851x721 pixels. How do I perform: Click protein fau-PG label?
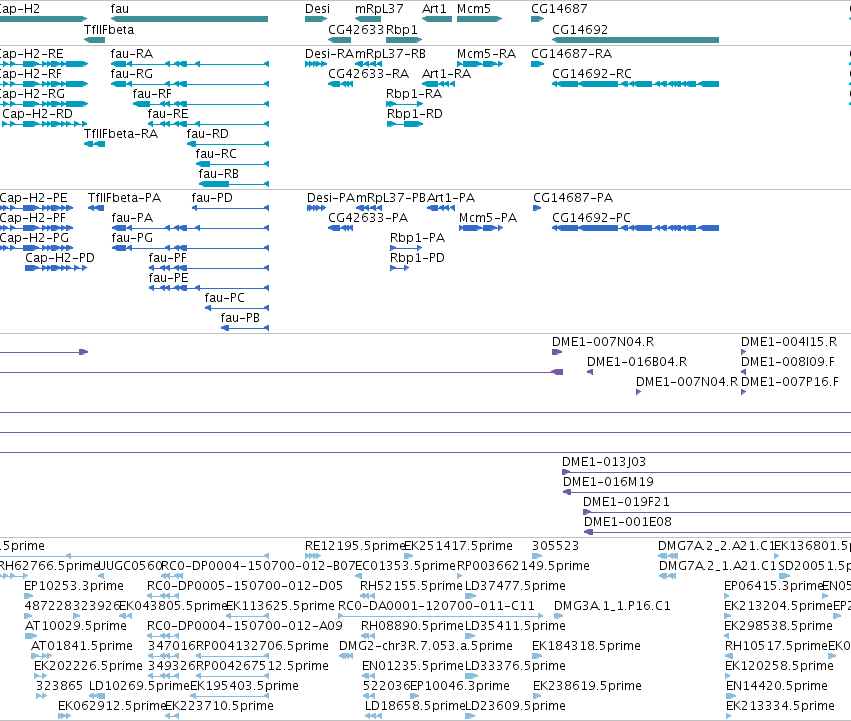(132, 238)
